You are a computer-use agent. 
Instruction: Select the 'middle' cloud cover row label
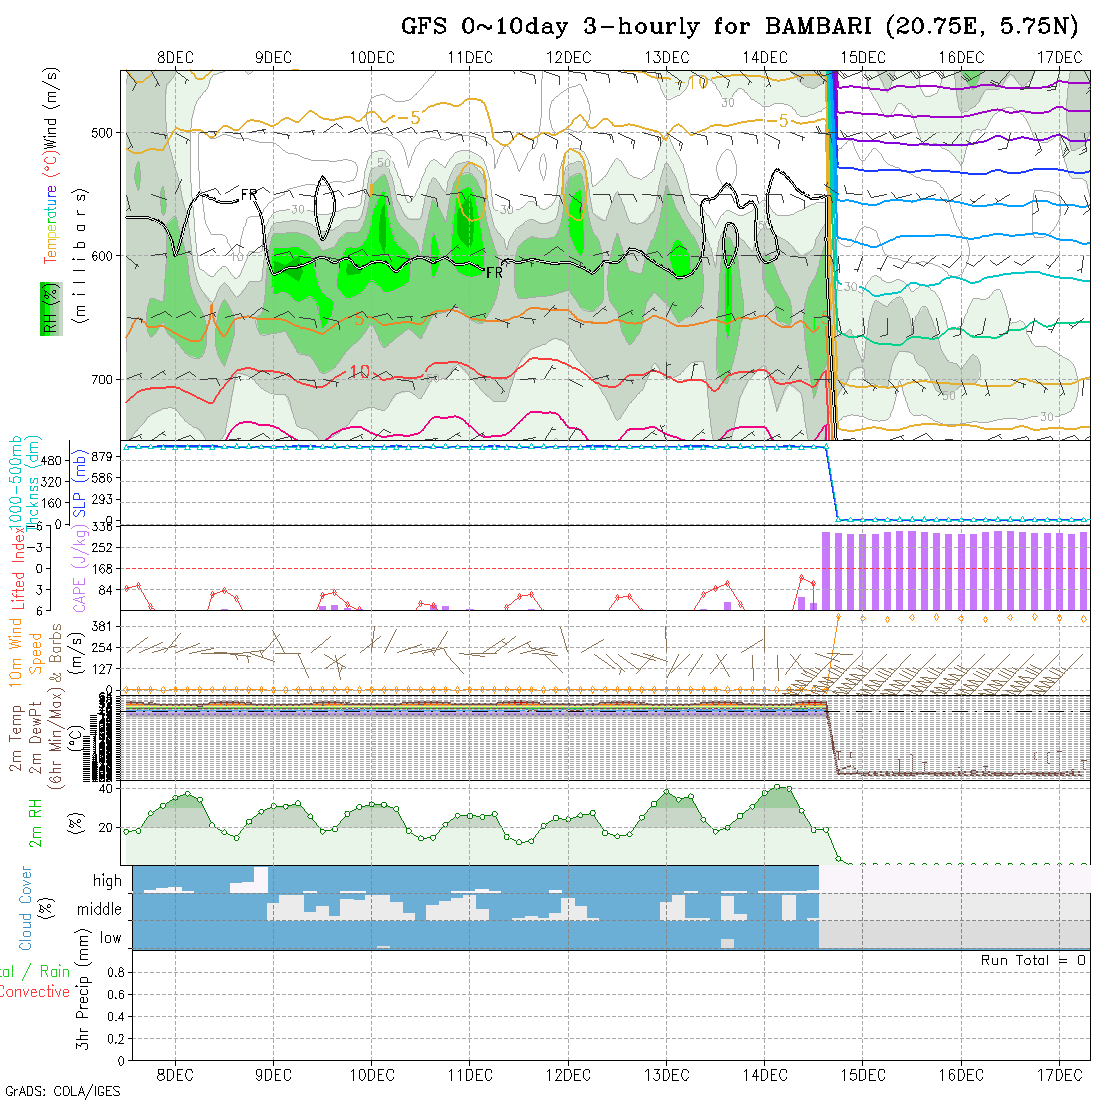(x=99, y=909)
